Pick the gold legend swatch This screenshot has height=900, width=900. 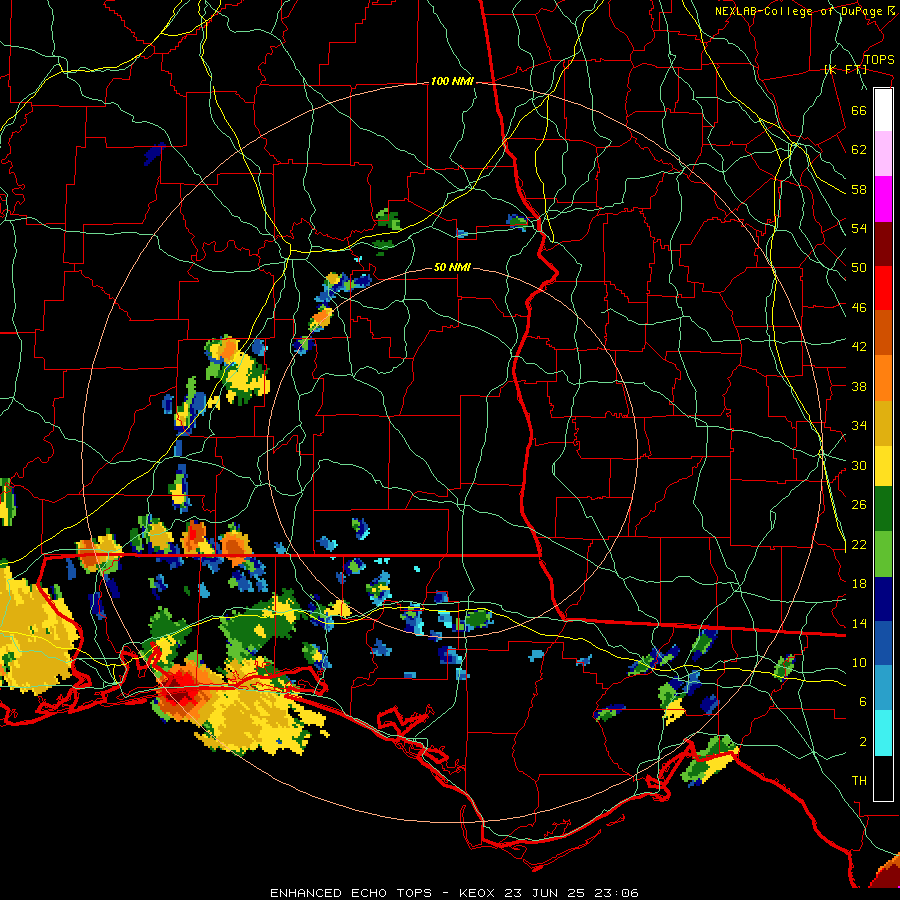pos(883,423)
